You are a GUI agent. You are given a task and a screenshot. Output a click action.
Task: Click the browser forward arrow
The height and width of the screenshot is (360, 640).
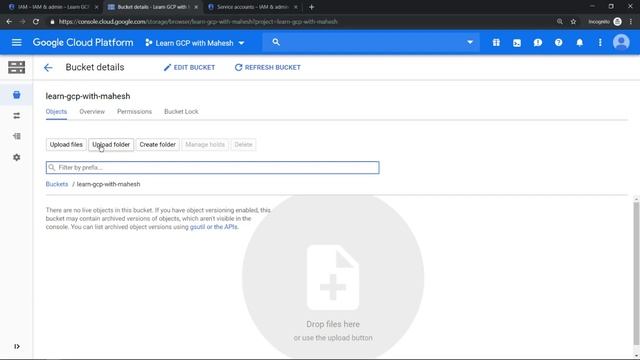coord(22,22)
